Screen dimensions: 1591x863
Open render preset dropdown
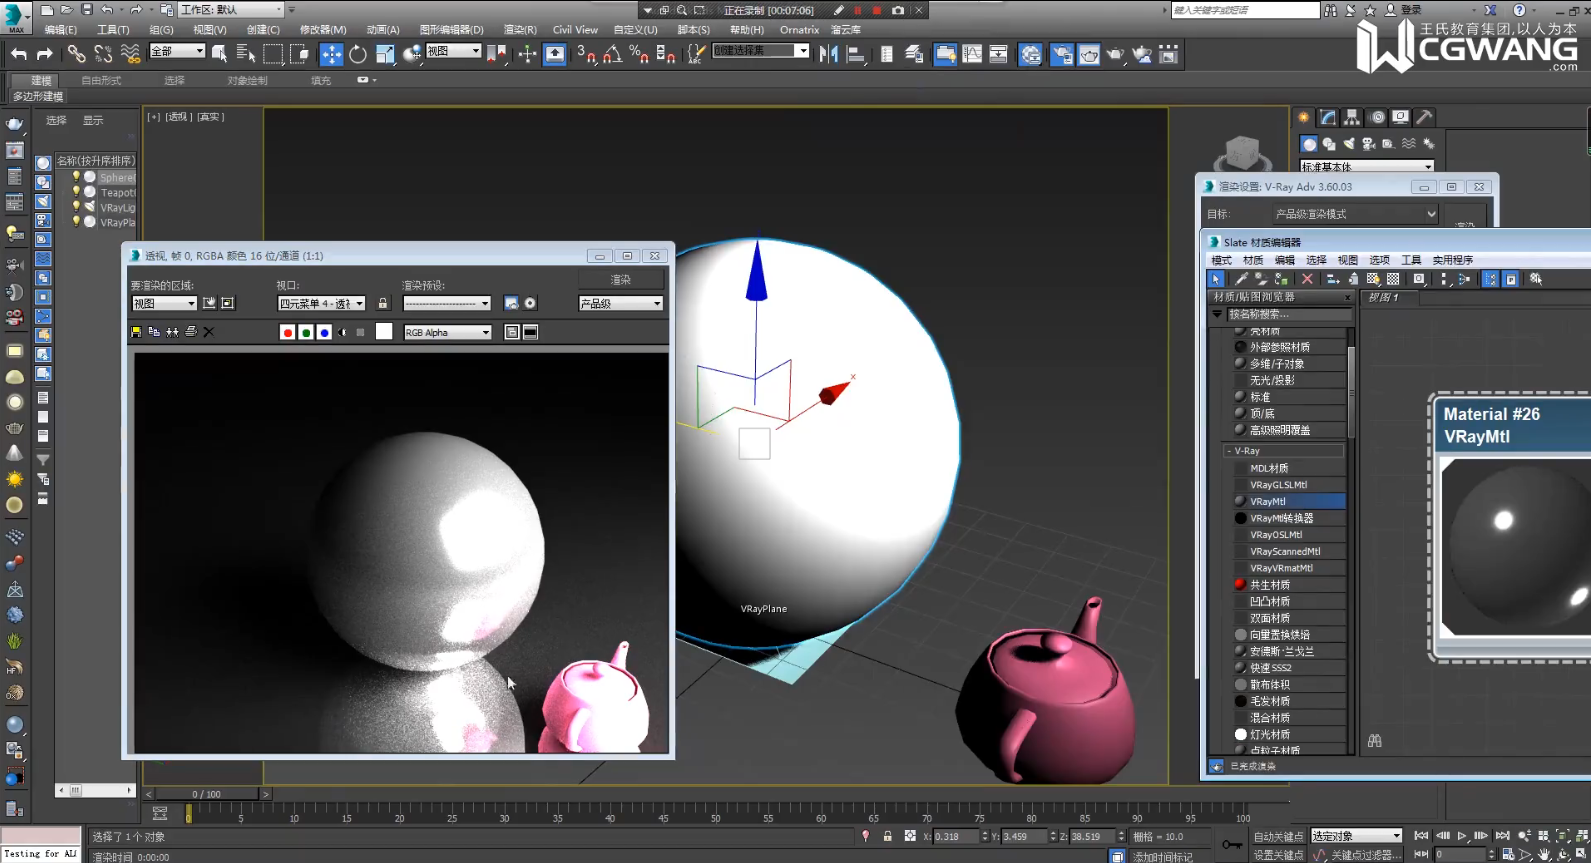pyautogui.click(x=447, y=303)
